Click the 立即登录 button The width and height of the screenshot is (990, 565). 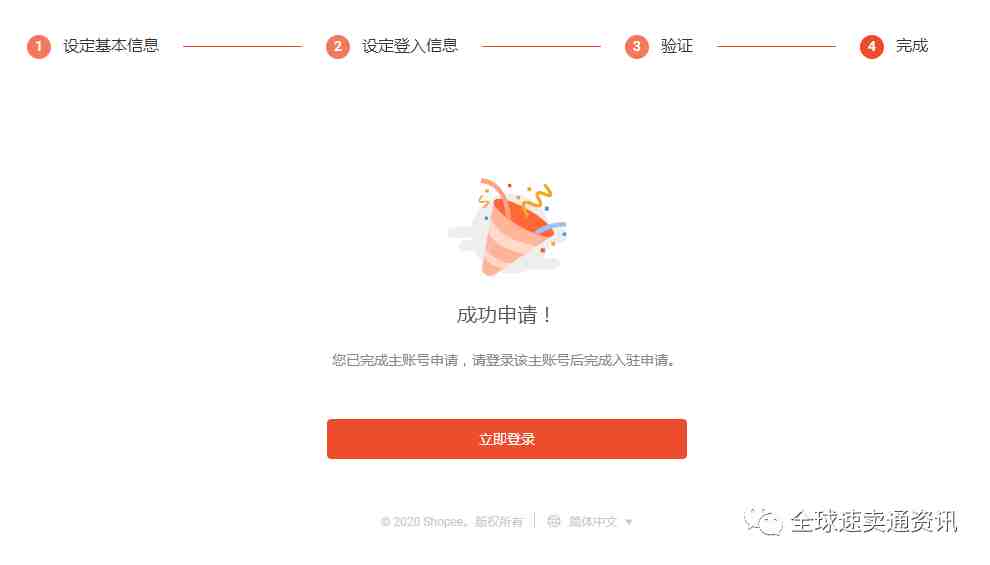pyautogui.click(x=507, y=439)
